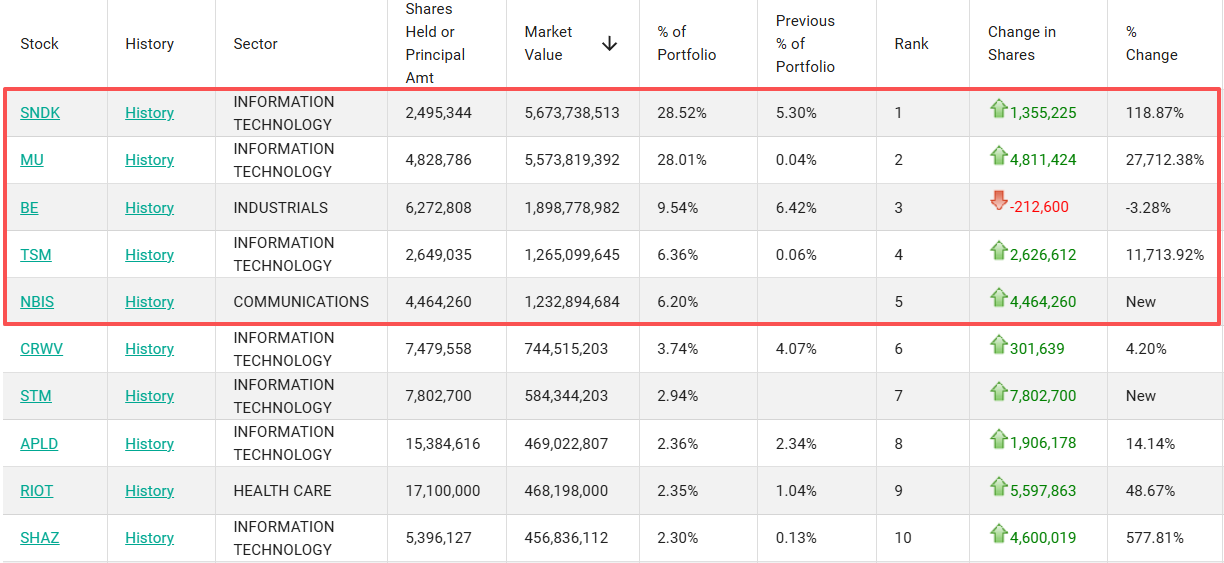Sort by the Rank column header

[x=911, y=44]
